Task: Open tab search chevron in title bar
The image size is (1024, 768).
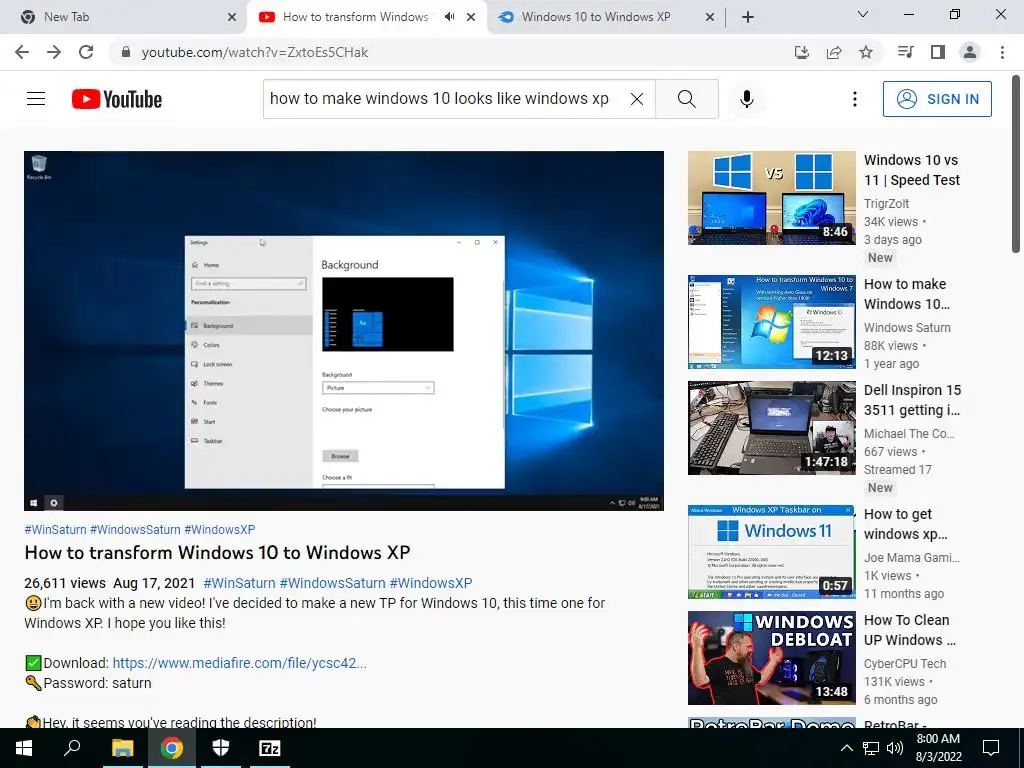Action: click(863, 14)
